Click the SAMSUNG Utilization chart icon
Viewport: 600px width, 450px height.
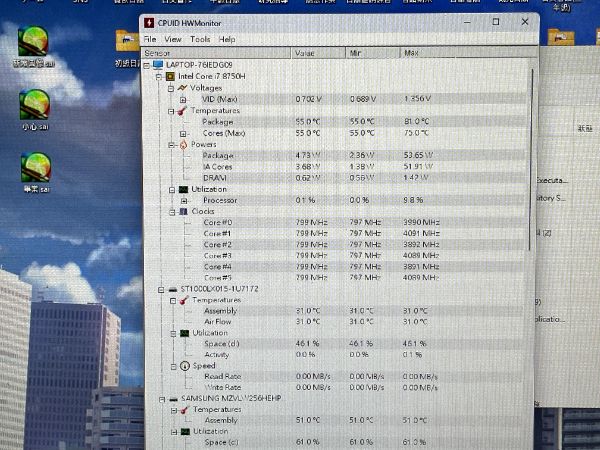coord(185,432)
